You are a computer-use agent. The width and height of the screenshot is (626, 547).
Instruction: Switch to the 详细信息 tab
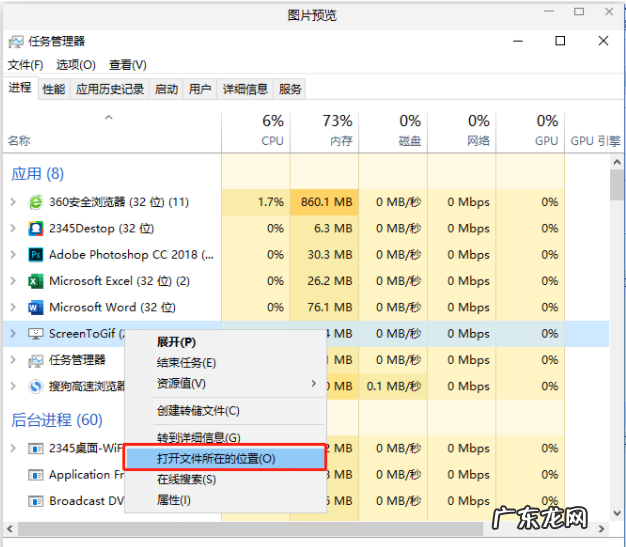[x=245, y=89]
